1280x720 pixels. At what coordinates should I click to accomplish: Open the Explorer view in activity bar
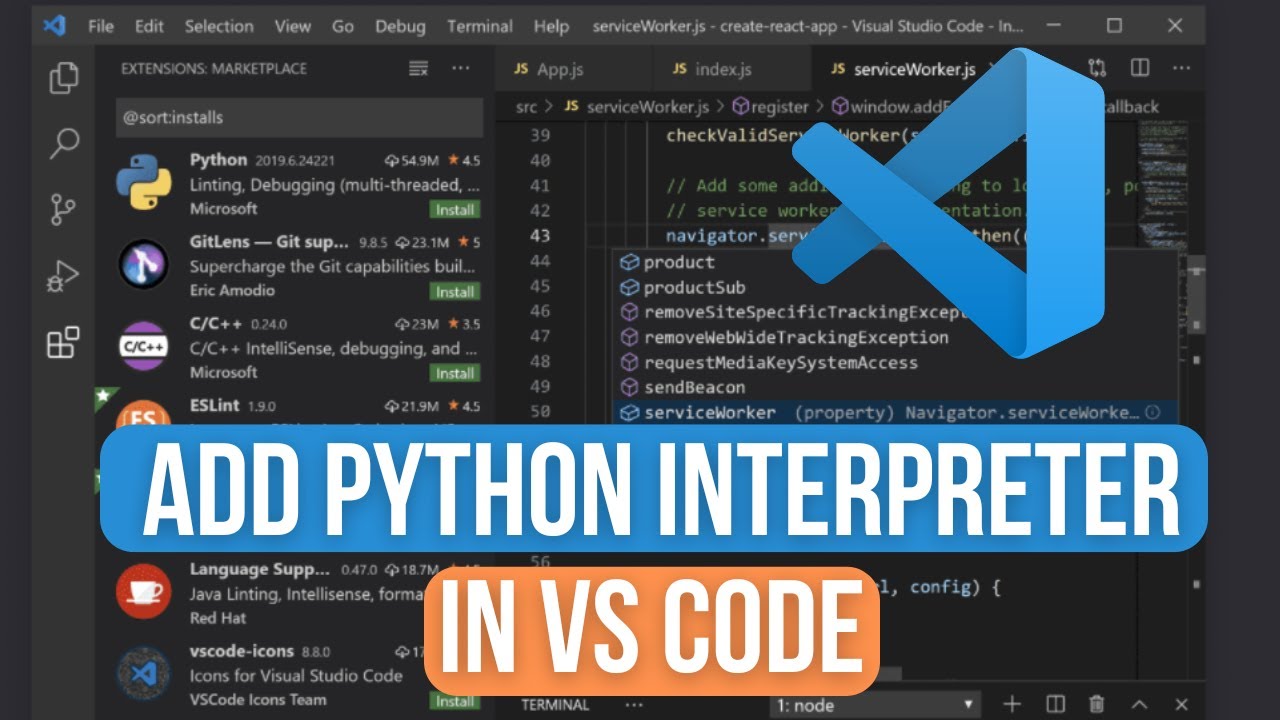click(64, 77)
